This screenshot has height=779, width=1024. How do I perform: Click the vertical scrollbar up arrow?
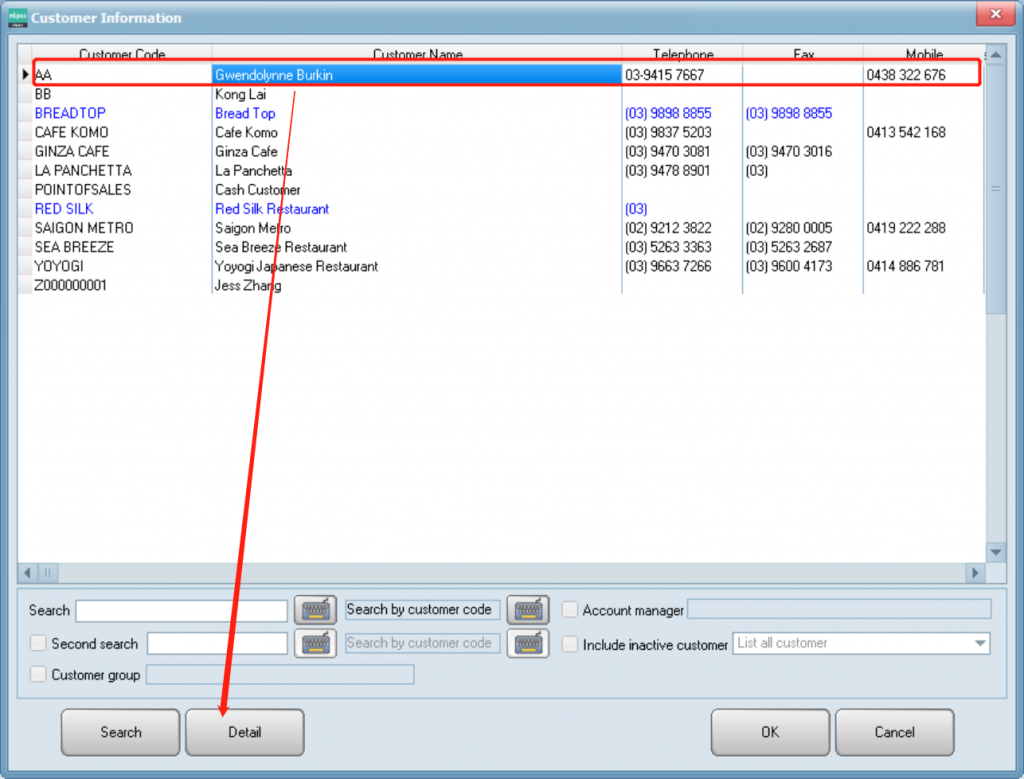[x=995, y=55]
